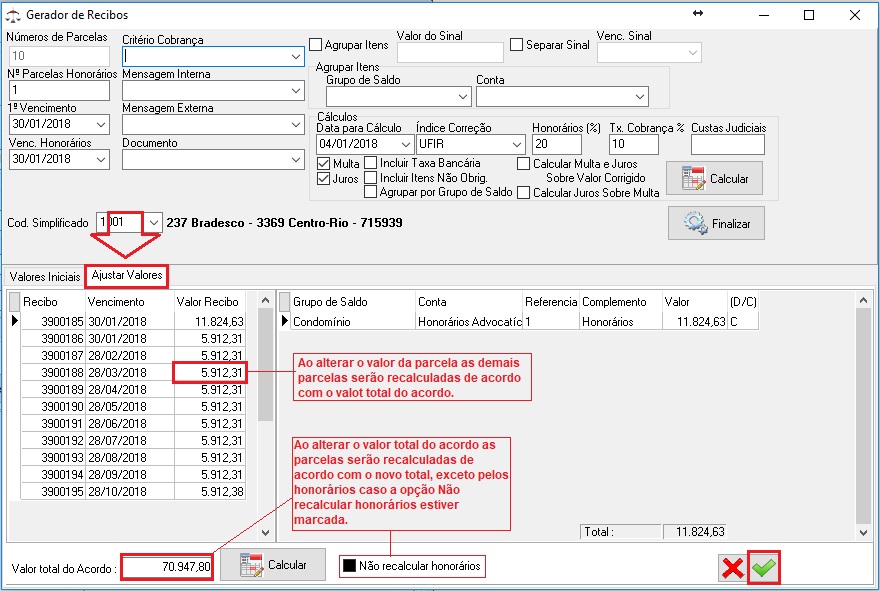Click the row pointer beside Condomínio
880x591 pixels.
284,321
